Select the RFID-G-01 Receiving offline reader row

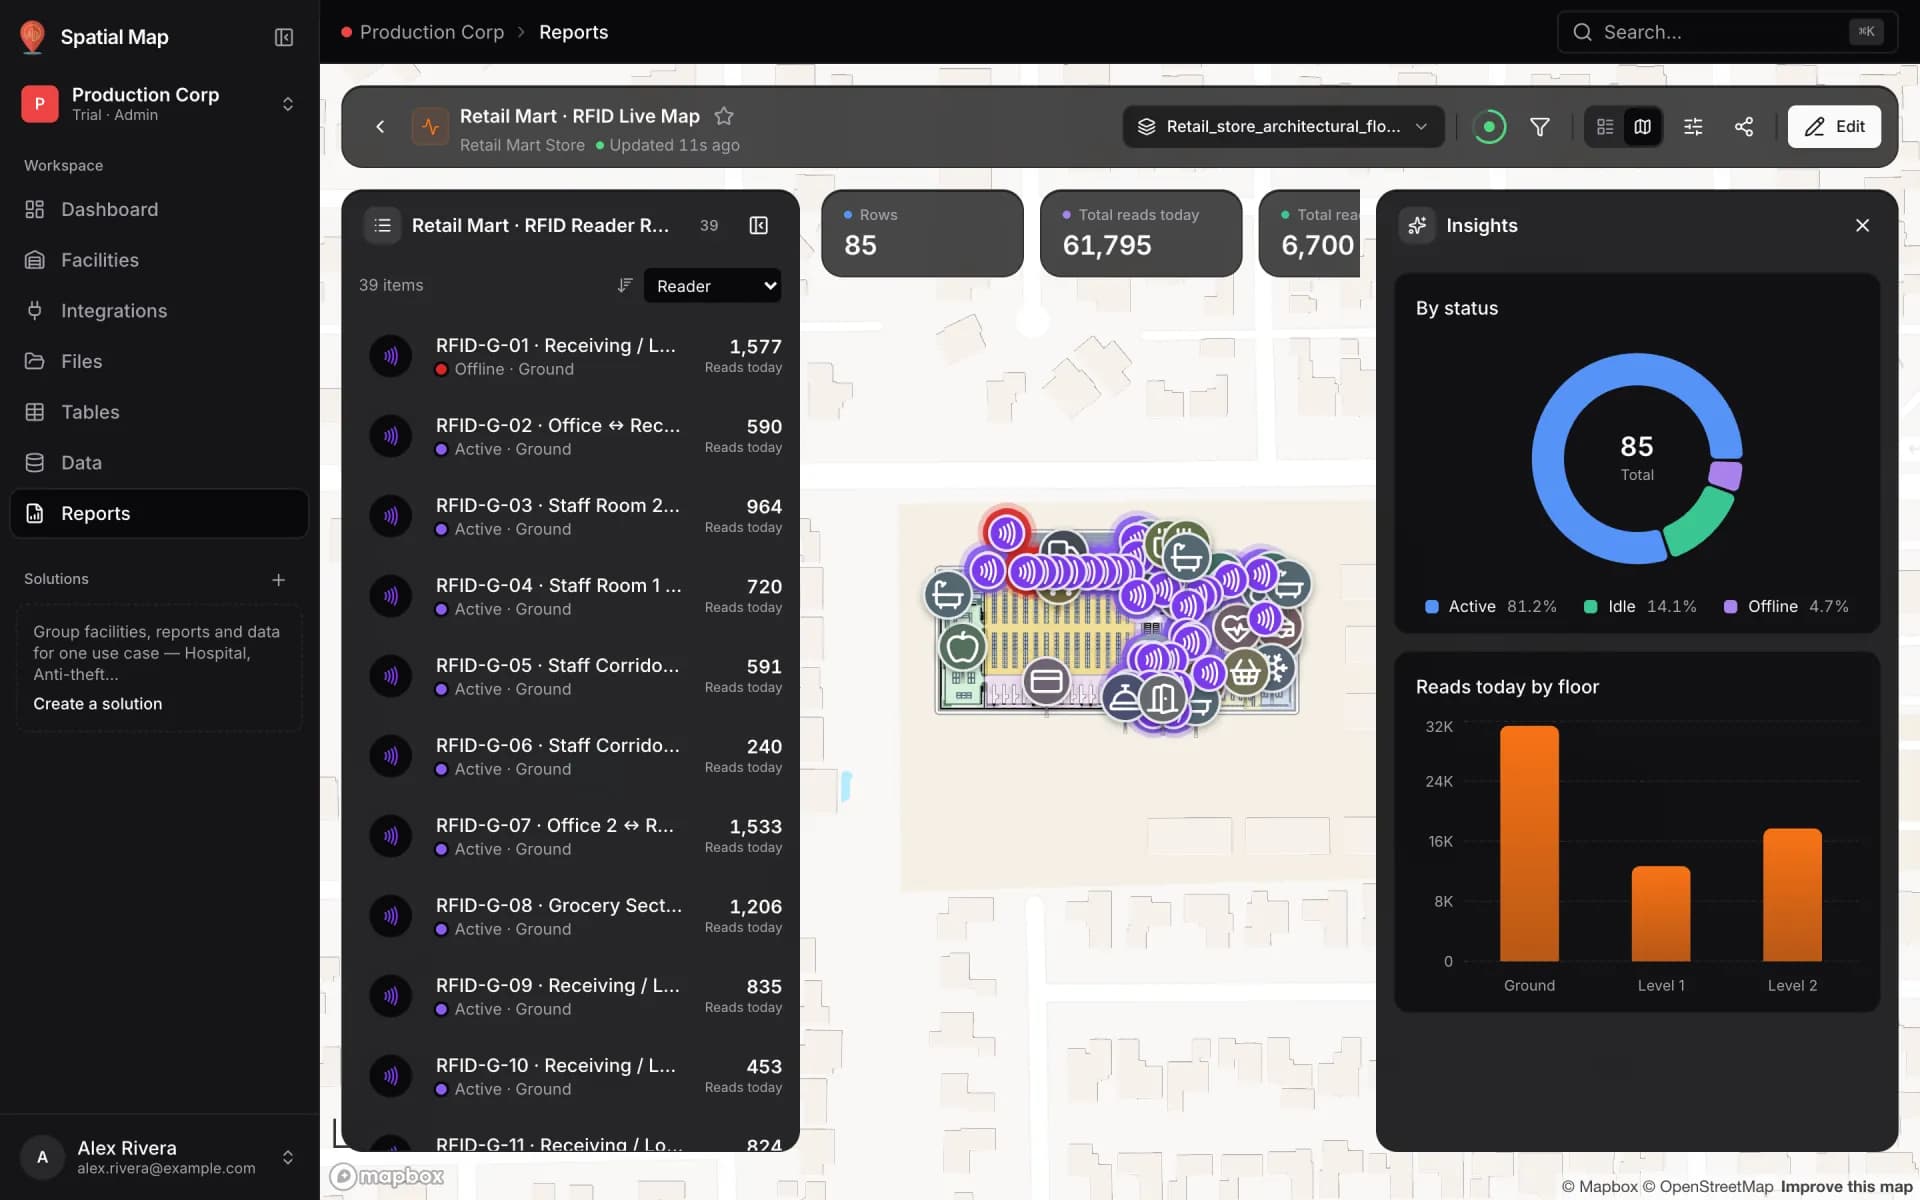coord(570,356)
